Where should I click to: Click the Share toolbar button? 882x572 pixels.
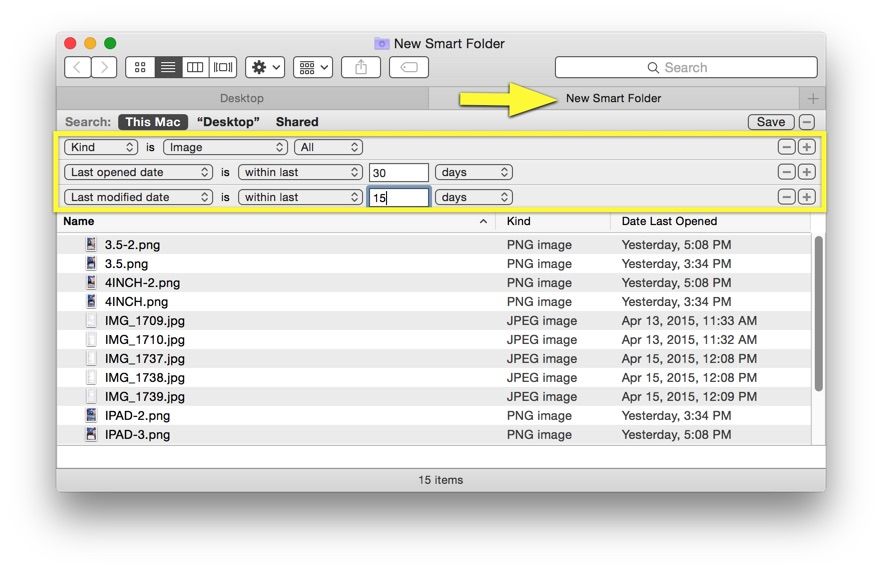click(360, 68)
